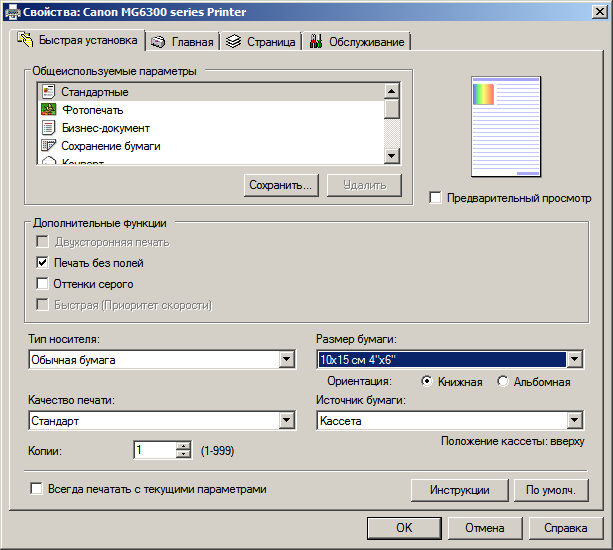Image resolution: width=613 pixels, height=550 pixels.
Task: Click the presets list scroll-down arrow
Action: click(x=392, y=156)
